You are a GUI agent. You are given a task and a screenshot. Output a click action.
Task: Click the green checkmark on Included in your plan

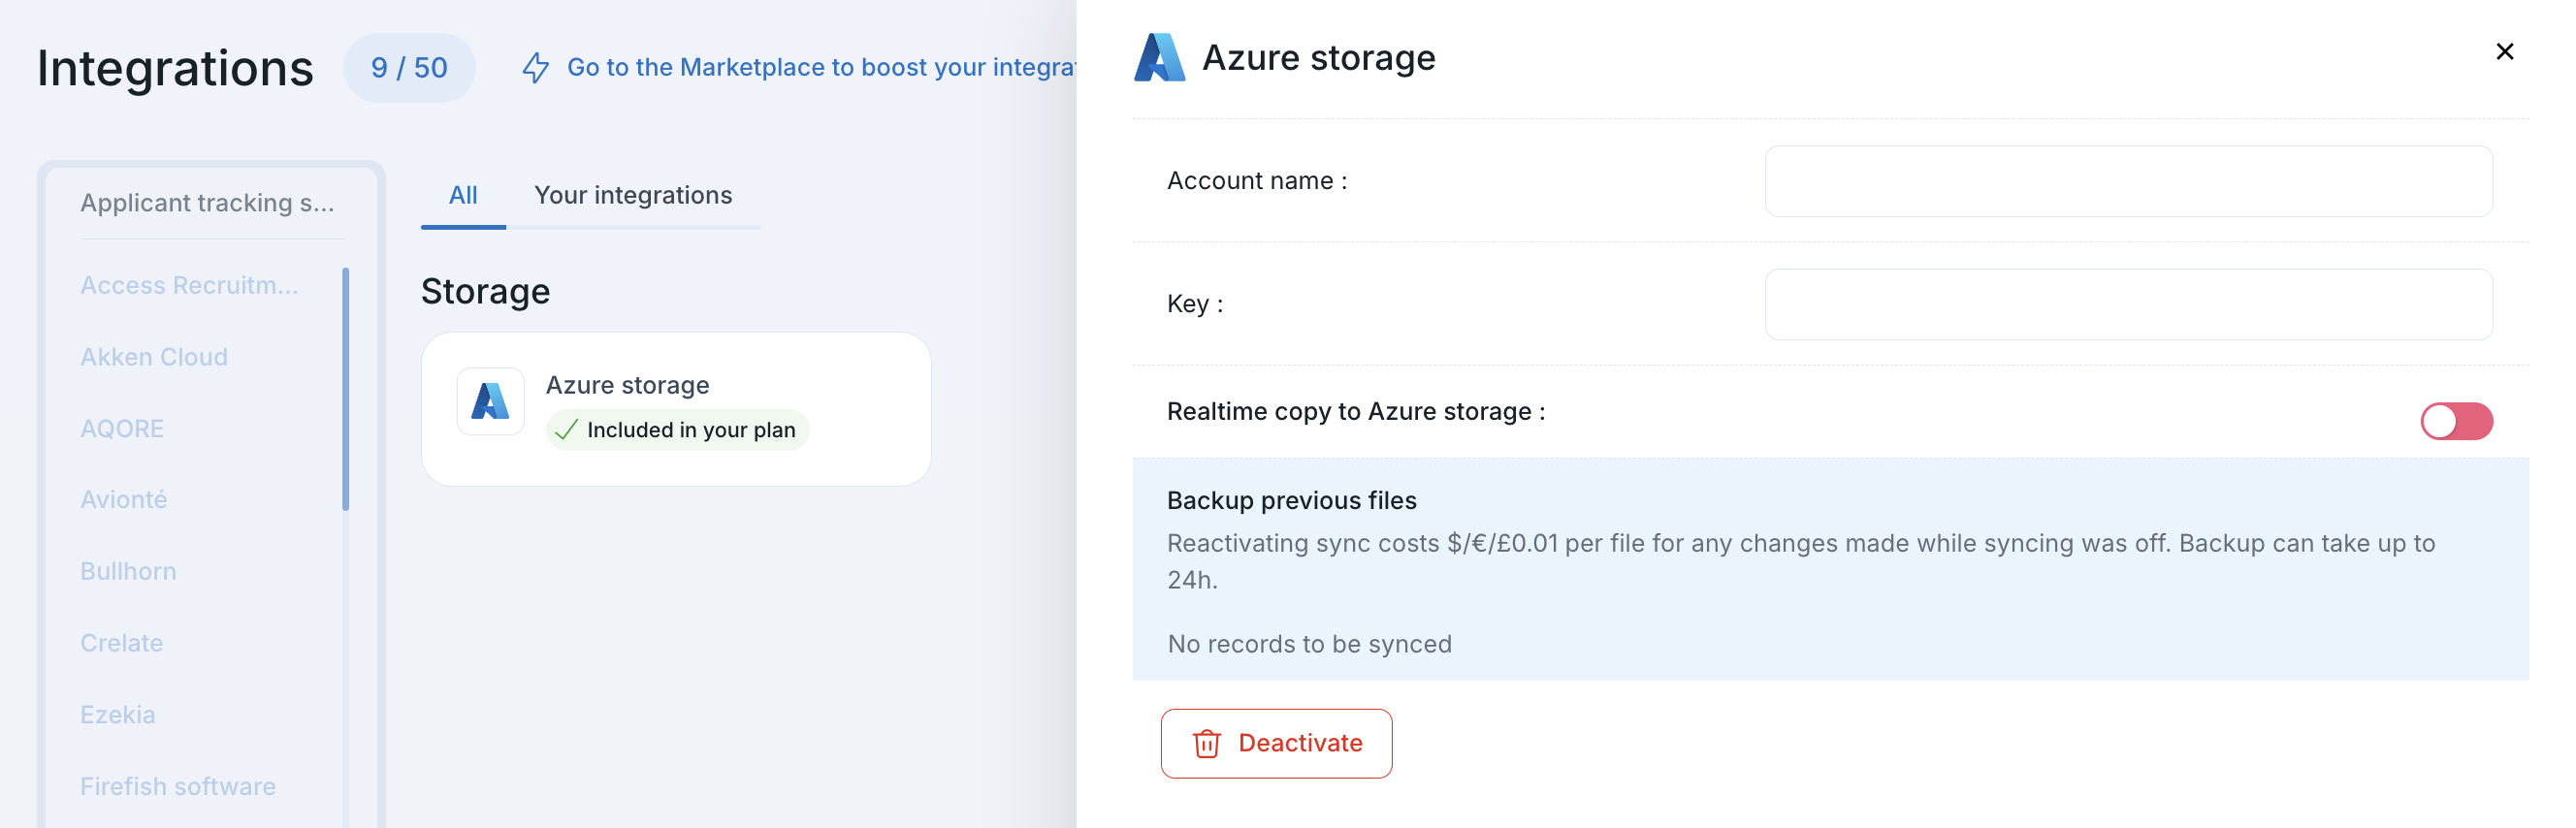pyautogui.click(x=566, y=430)
